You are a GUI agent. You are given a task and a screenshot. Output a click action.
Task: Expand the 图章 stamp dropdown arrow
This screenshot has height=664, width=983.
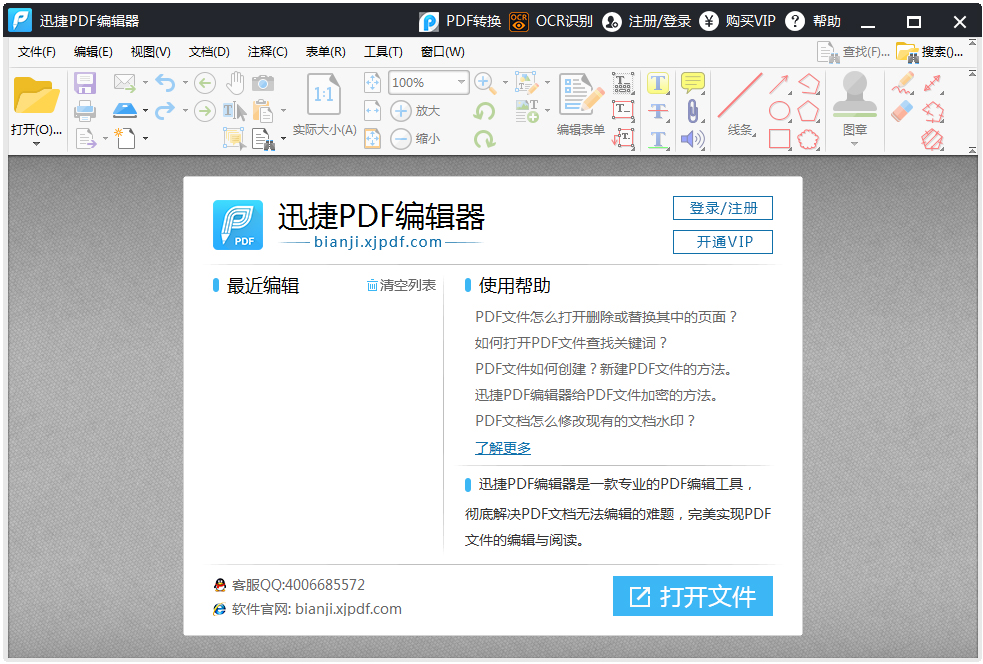tap(855, 143)
